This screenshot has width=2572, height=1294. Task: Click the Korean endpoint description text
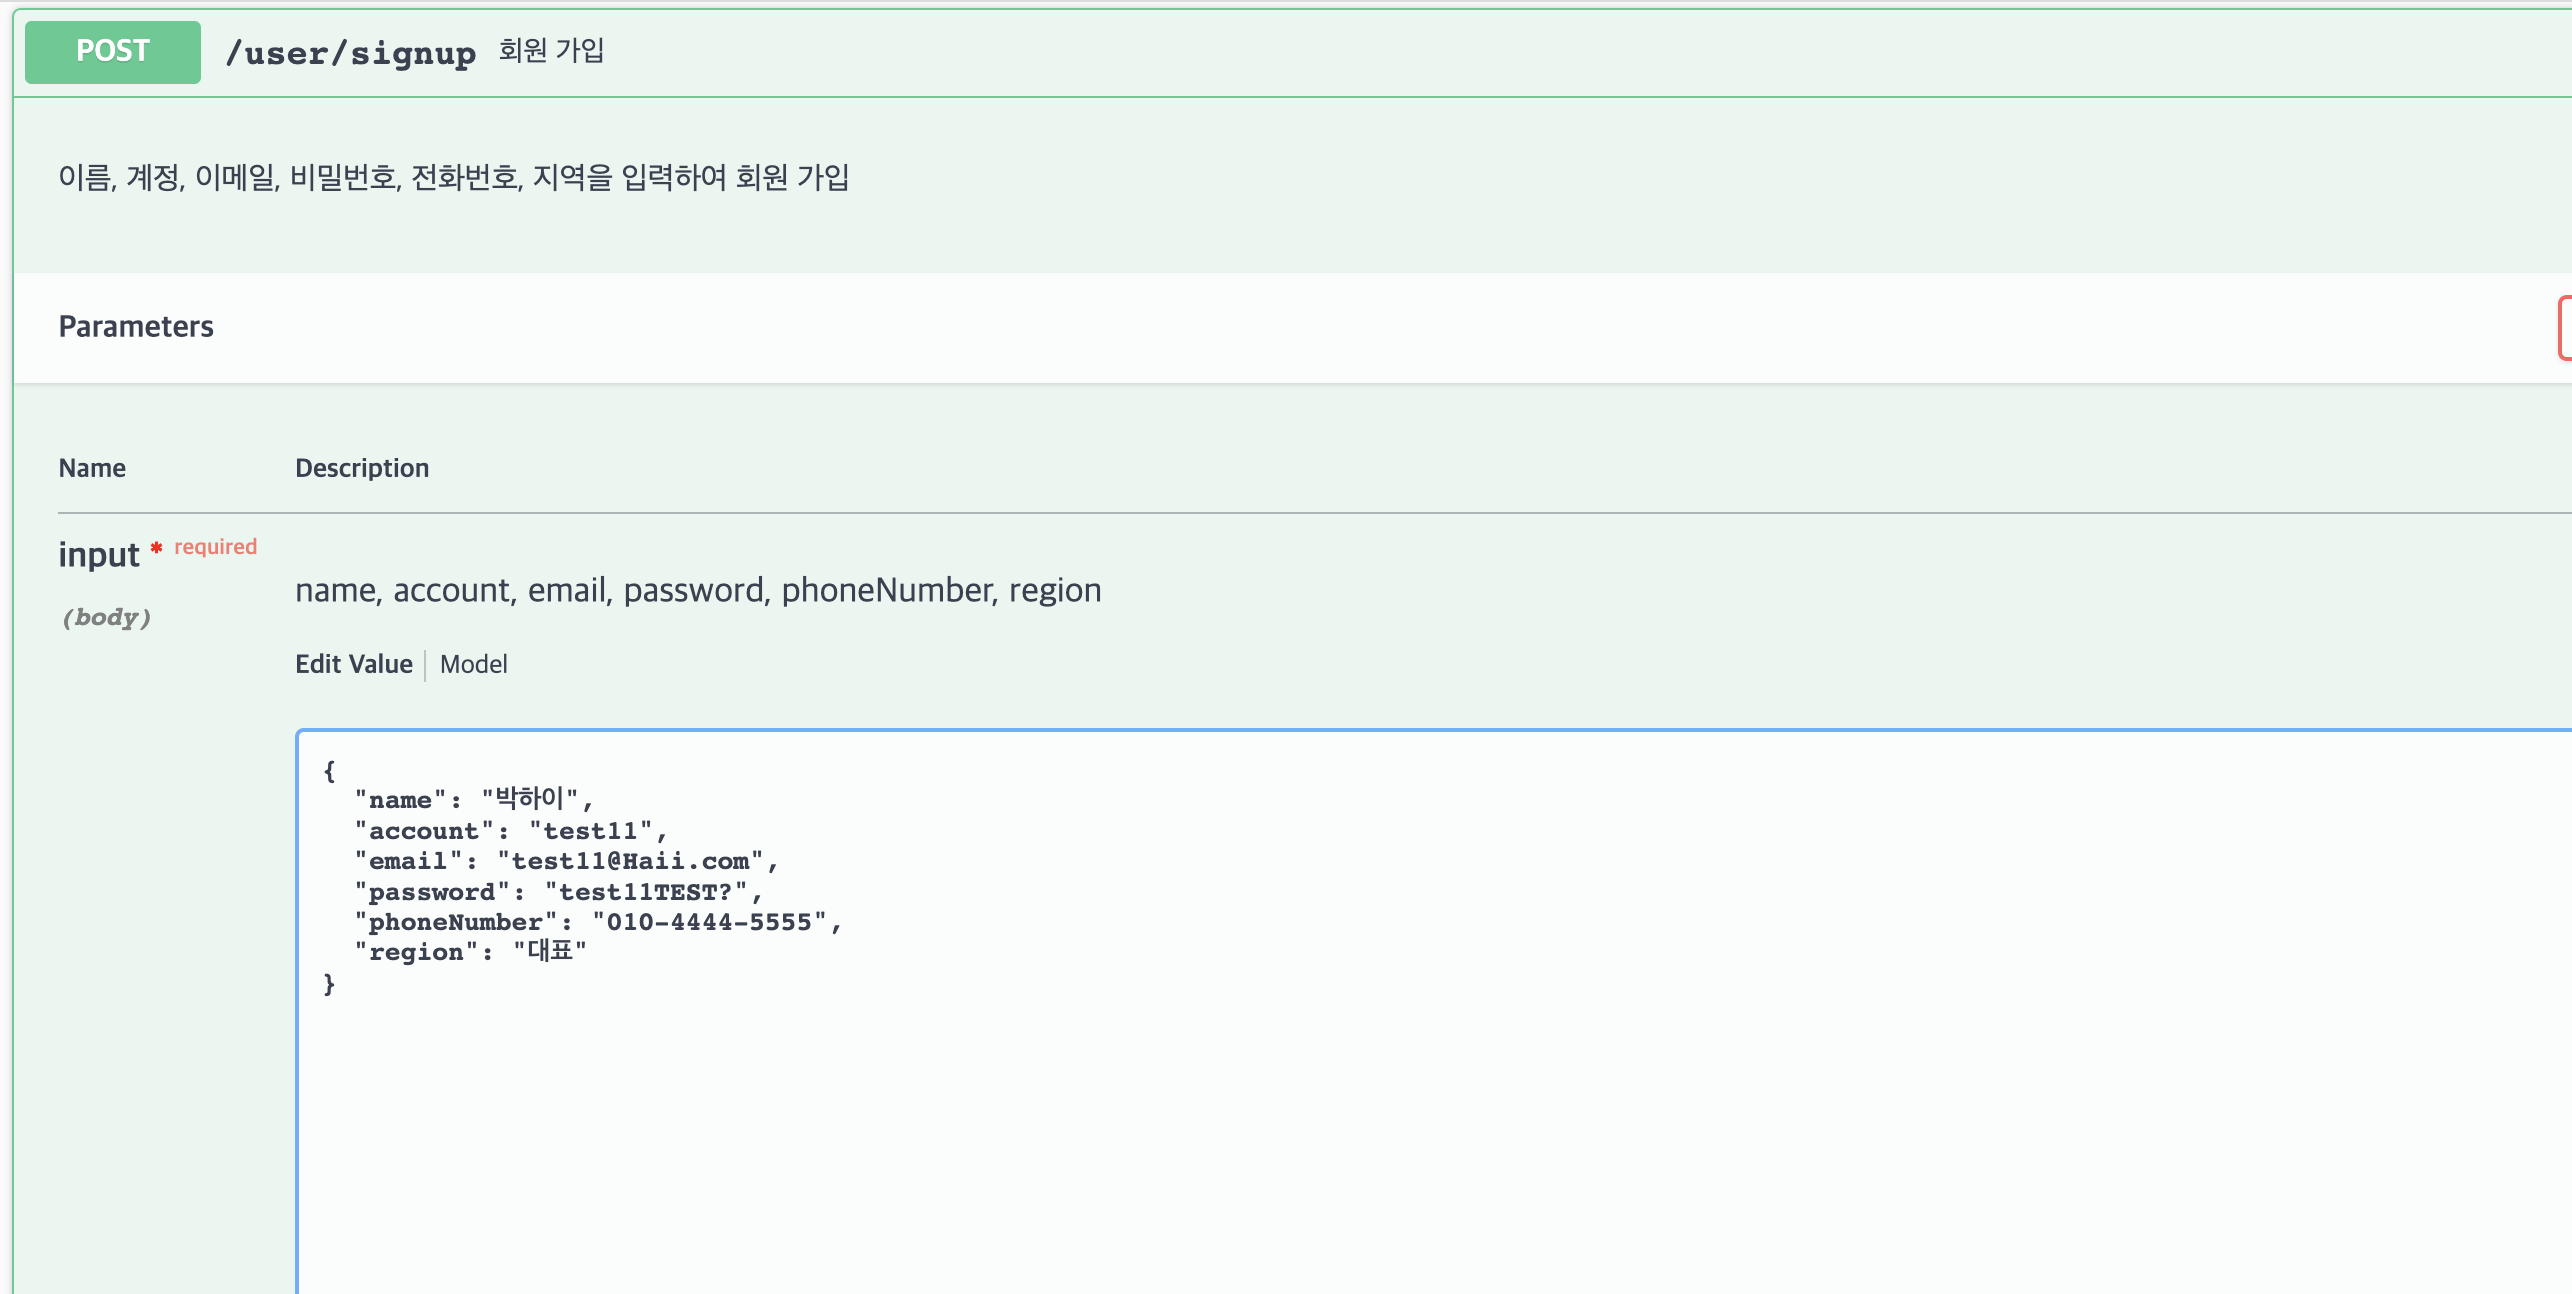pyautogui.click(x=454, y=177)
